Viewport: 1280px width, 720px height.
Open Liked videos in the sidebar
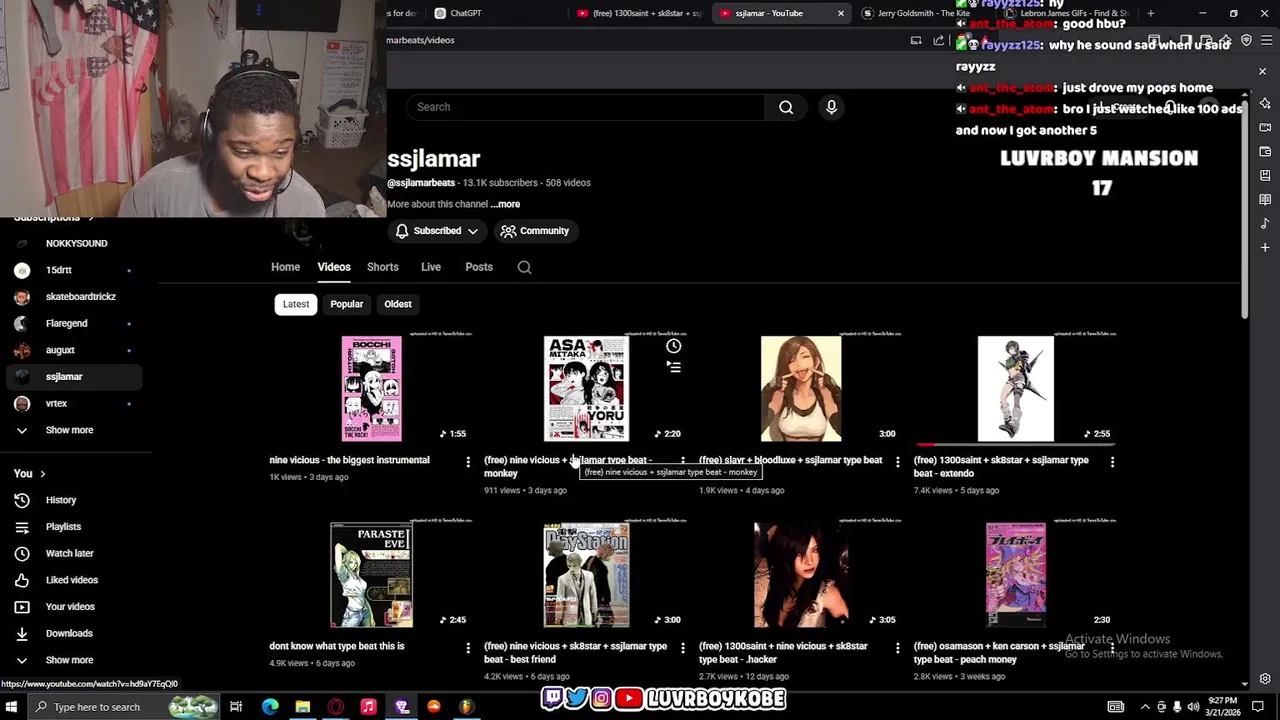[71, 580]
